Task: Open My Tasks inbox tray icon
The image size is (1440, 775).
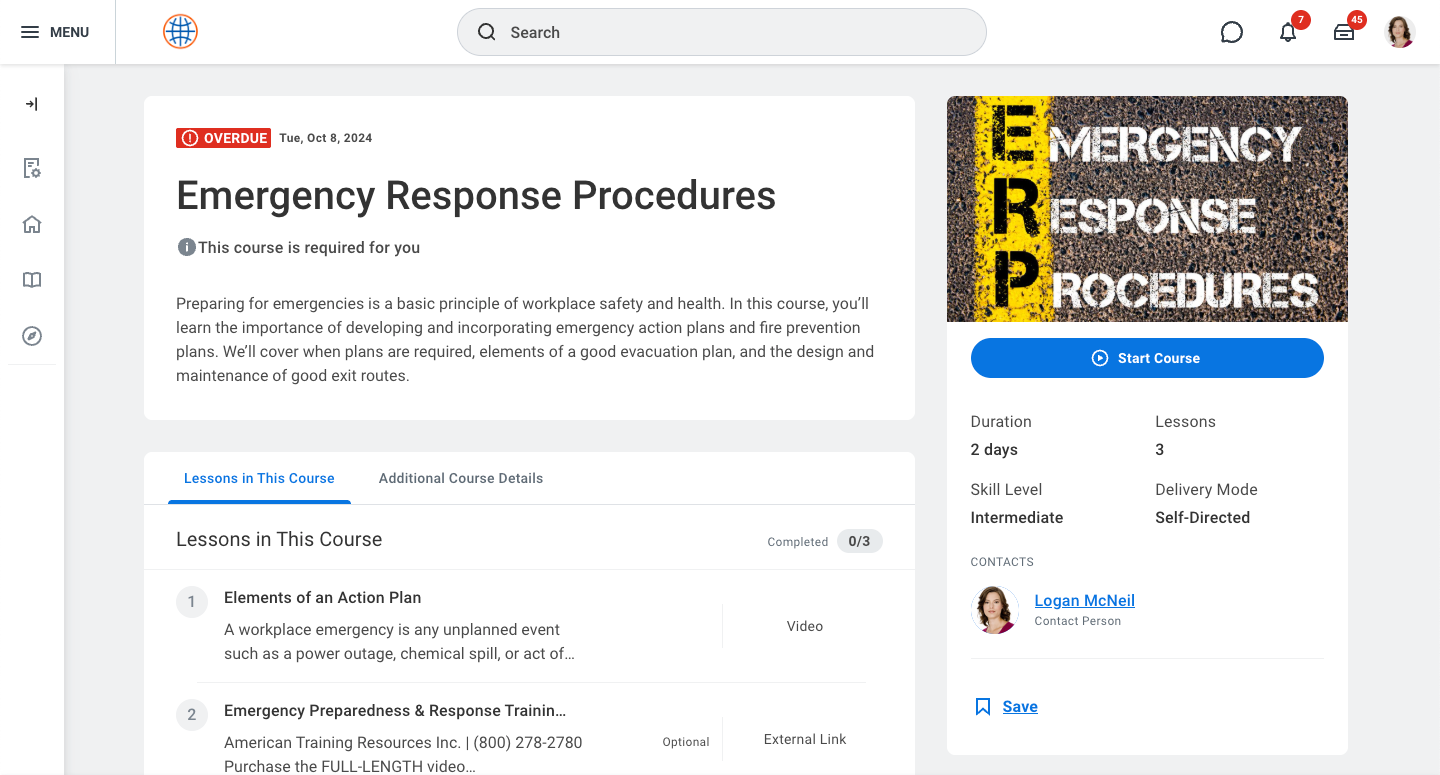Action: click(1344, 32)
